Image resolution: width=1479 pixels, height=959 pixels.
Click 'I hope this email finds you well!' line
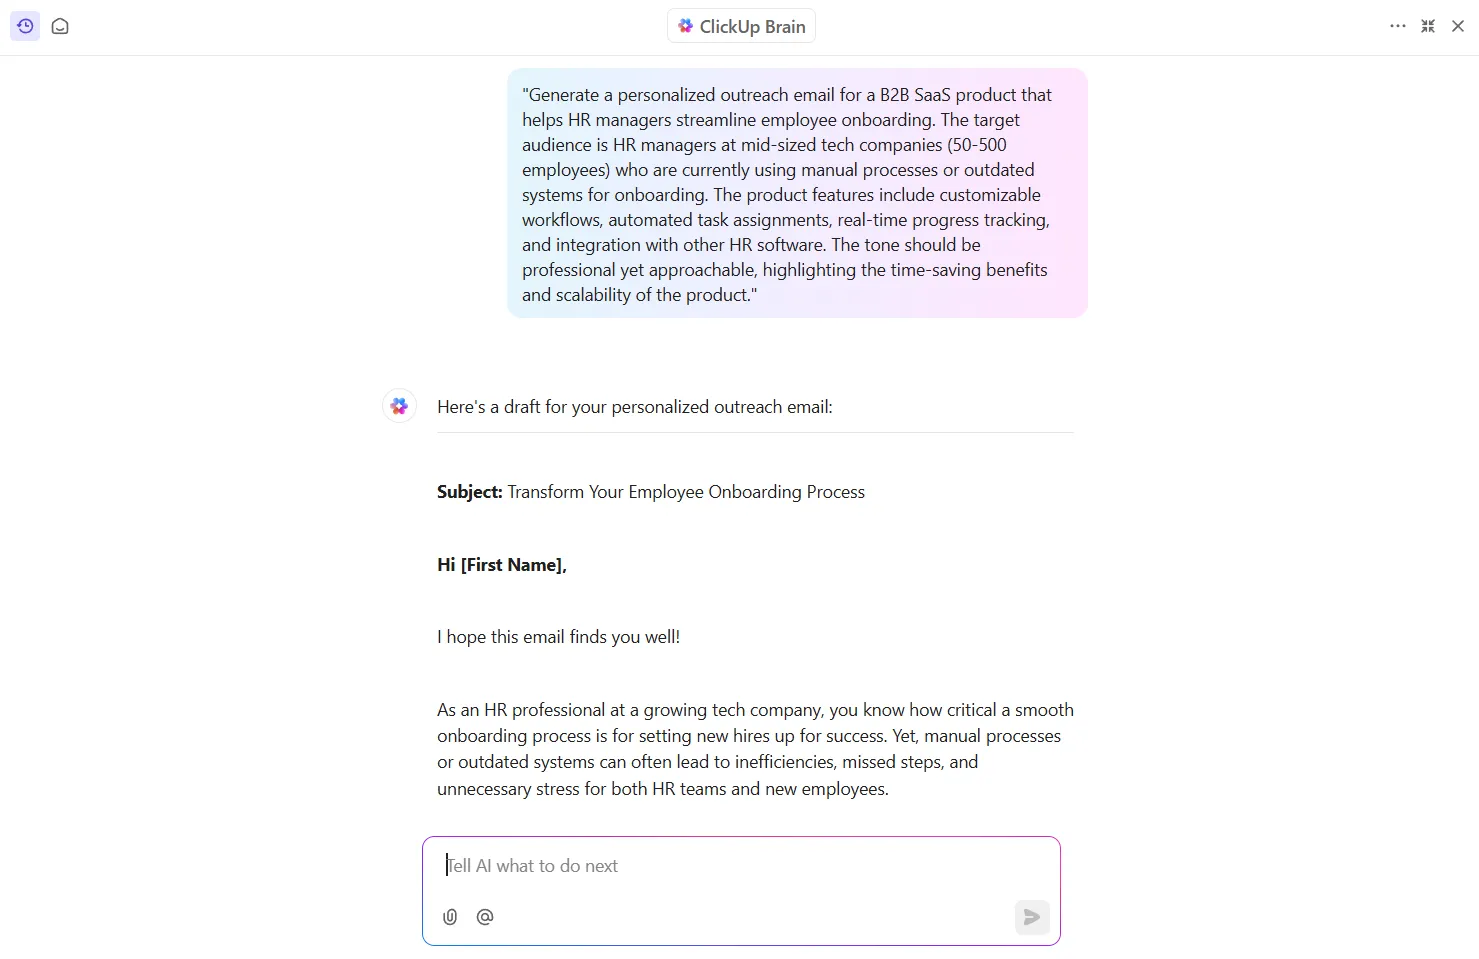(558, 637)
